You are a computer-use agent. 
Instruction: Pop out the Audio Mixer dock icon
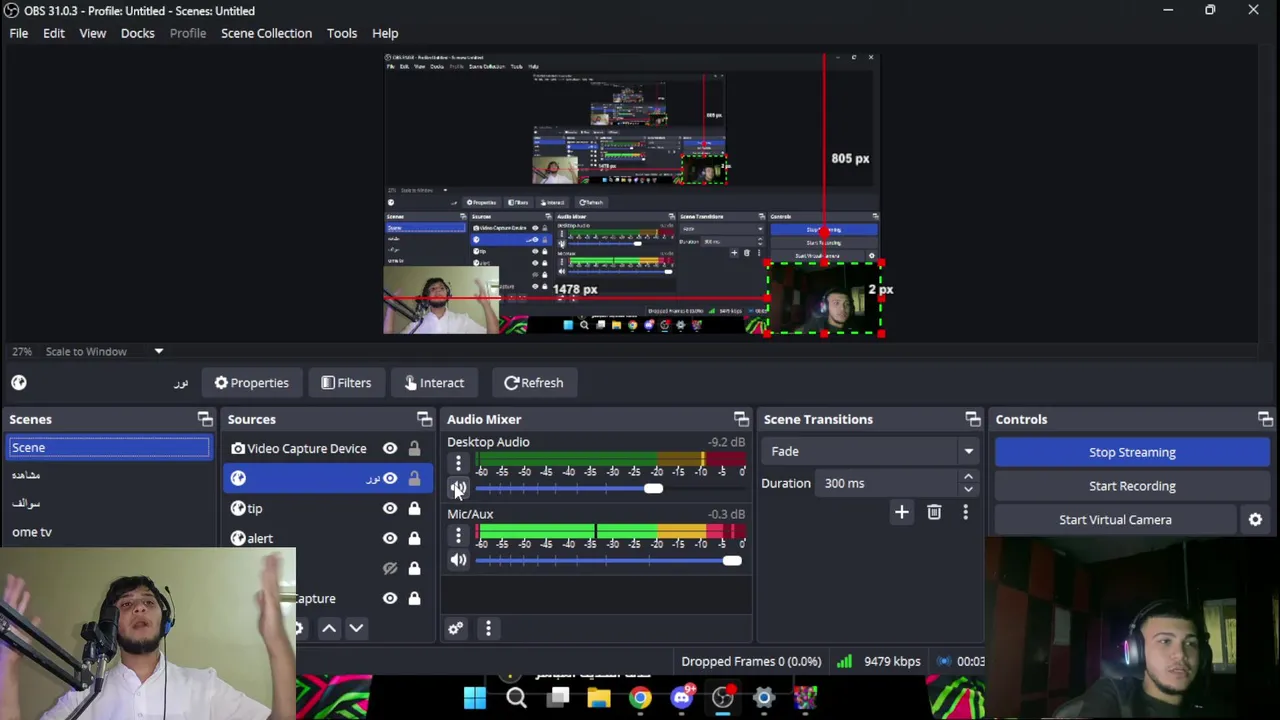tap(741, 419)
